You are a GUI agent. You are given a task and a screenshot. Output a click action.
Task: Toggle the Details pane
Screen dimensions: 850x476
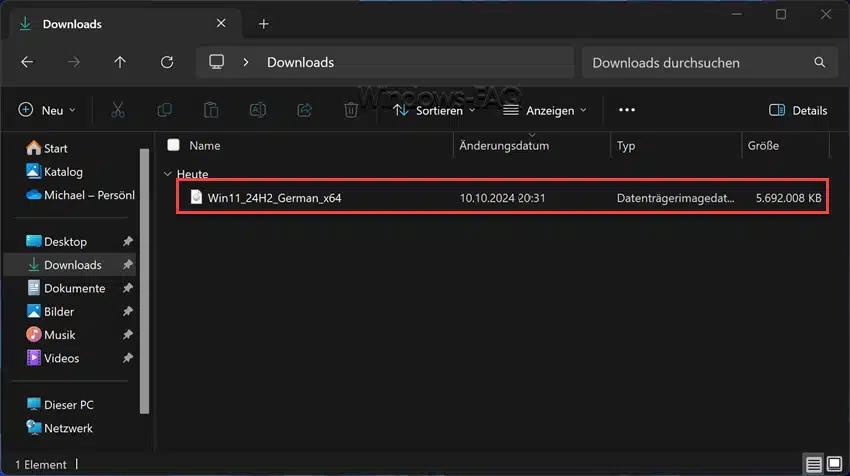(x=798, y=110)
